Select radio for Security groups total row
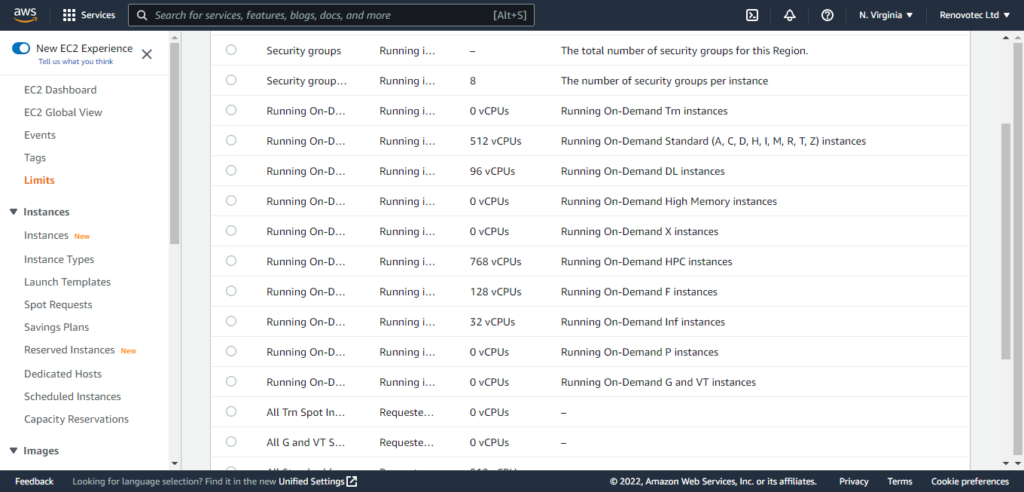Viewport: 1024px width, 492px height. 231,50
